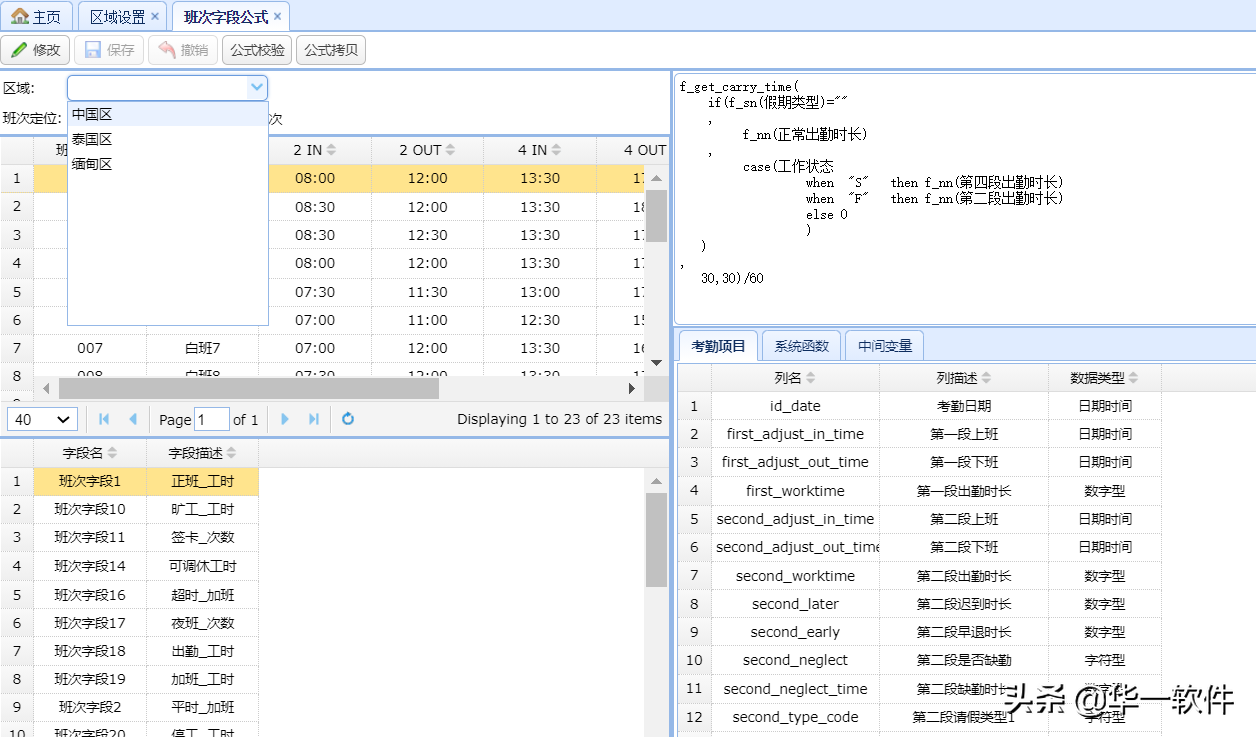Select the first_adjust_out_time row
1256x737 pixels.
[x=919, y=462]
